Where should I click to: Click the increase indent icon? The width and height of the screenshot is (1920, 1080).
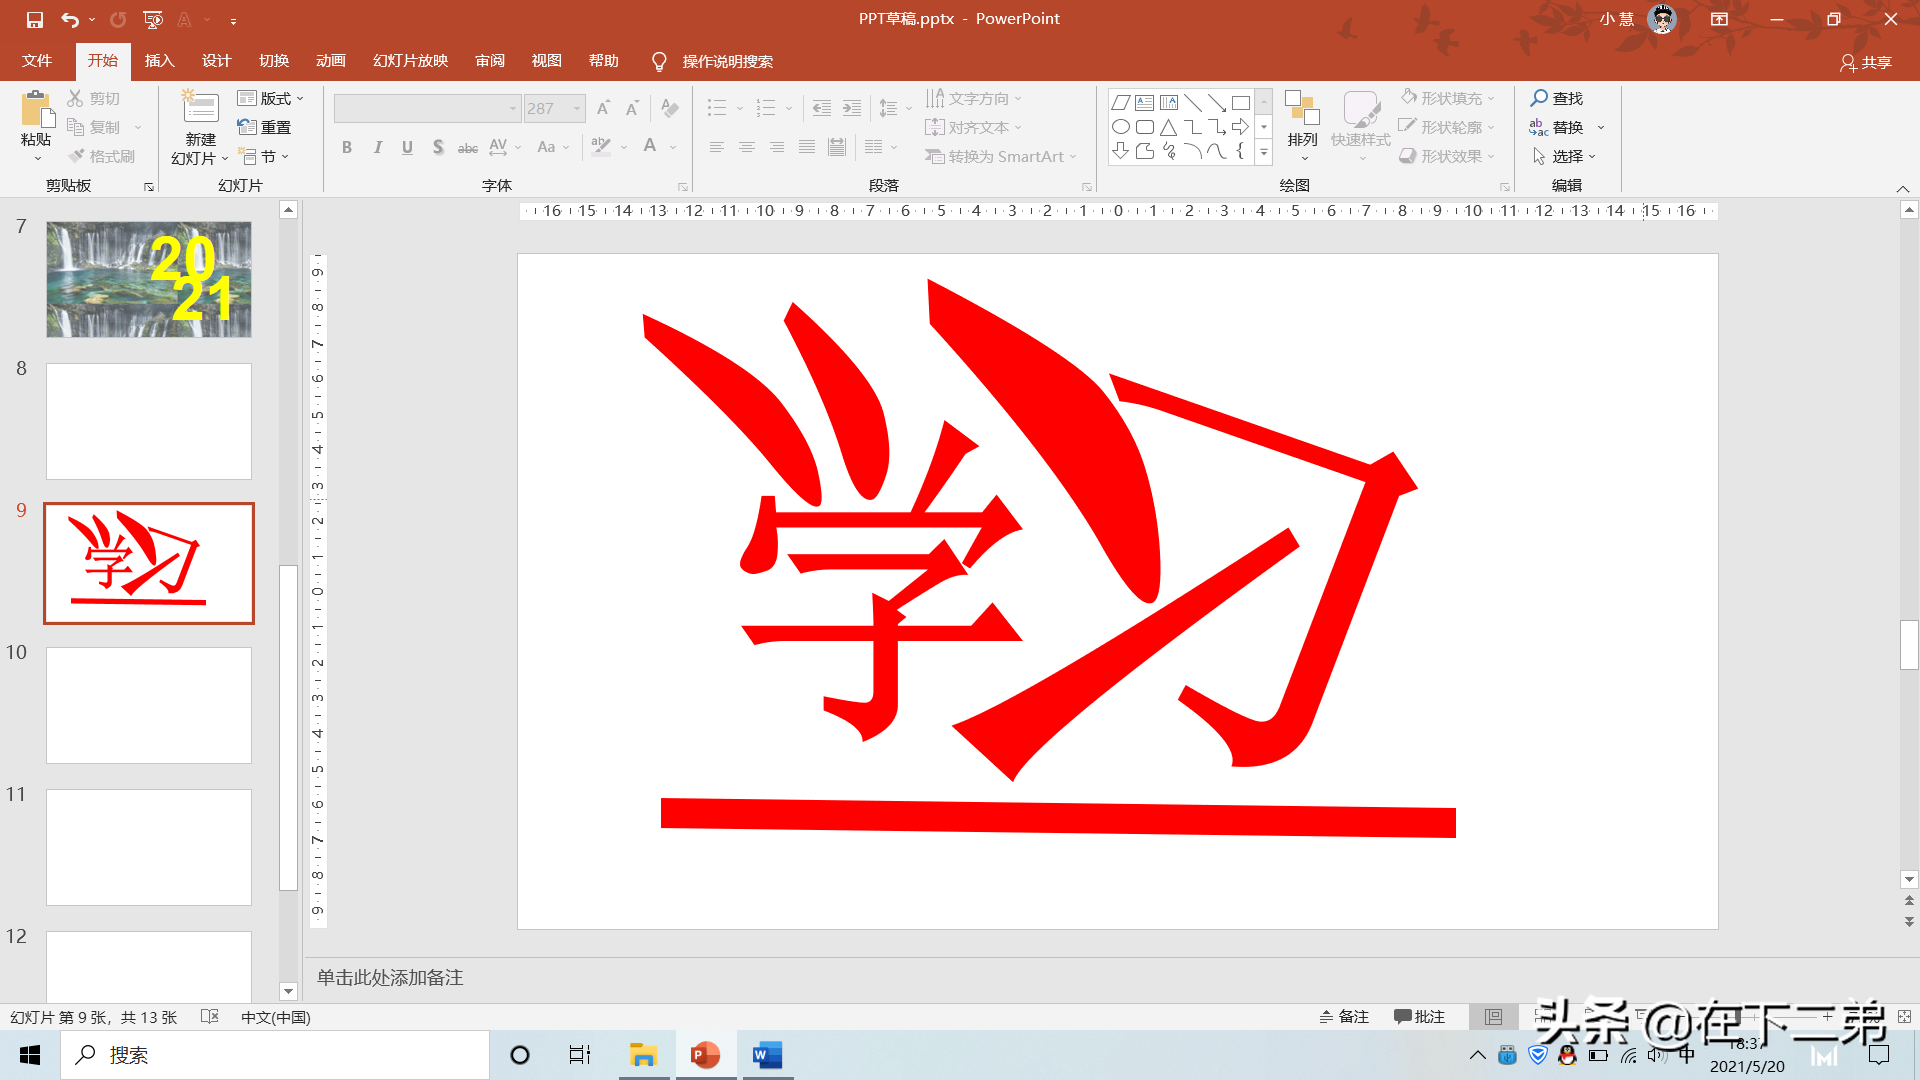852,108
